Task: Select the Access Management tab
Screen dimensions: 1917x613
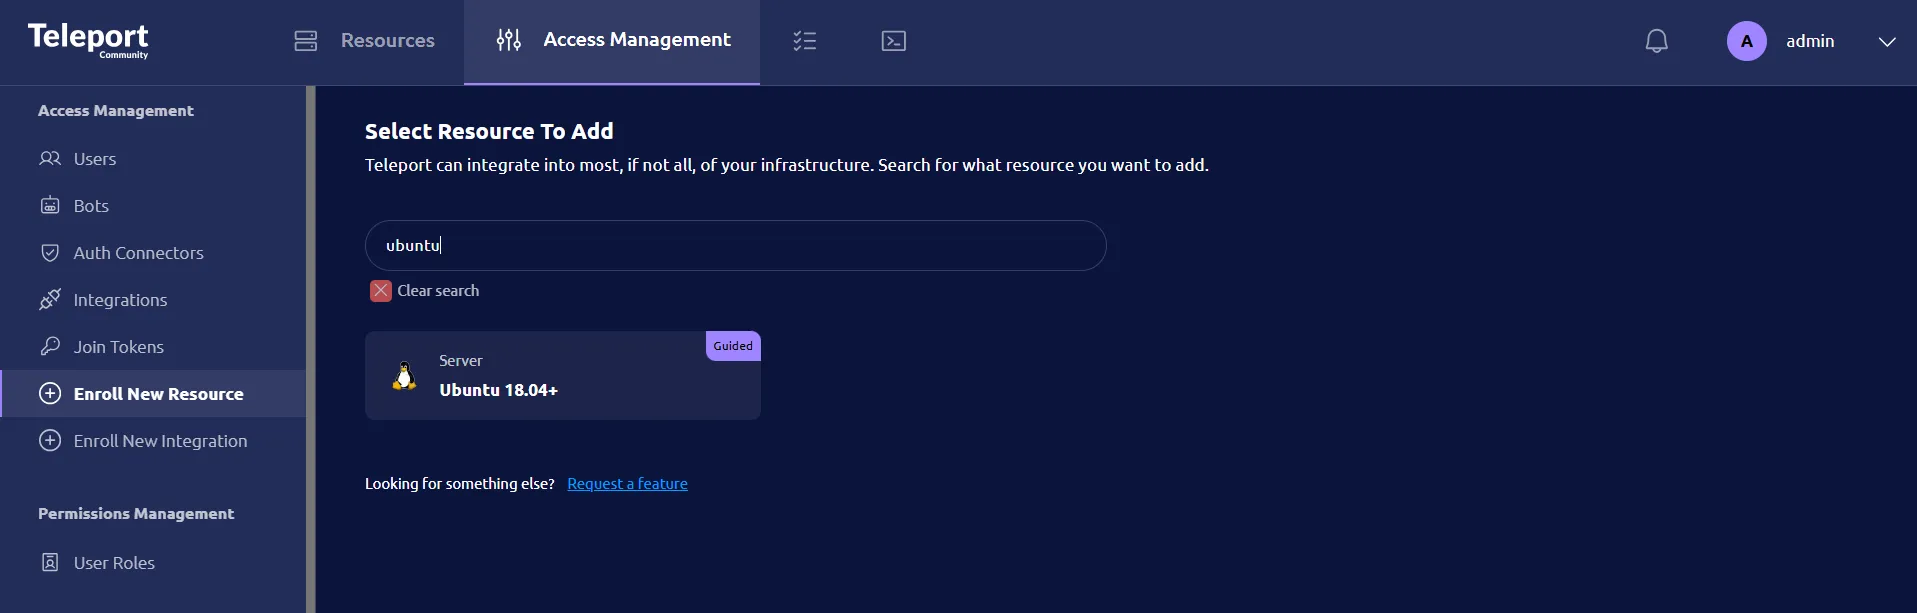Action: 612,41
